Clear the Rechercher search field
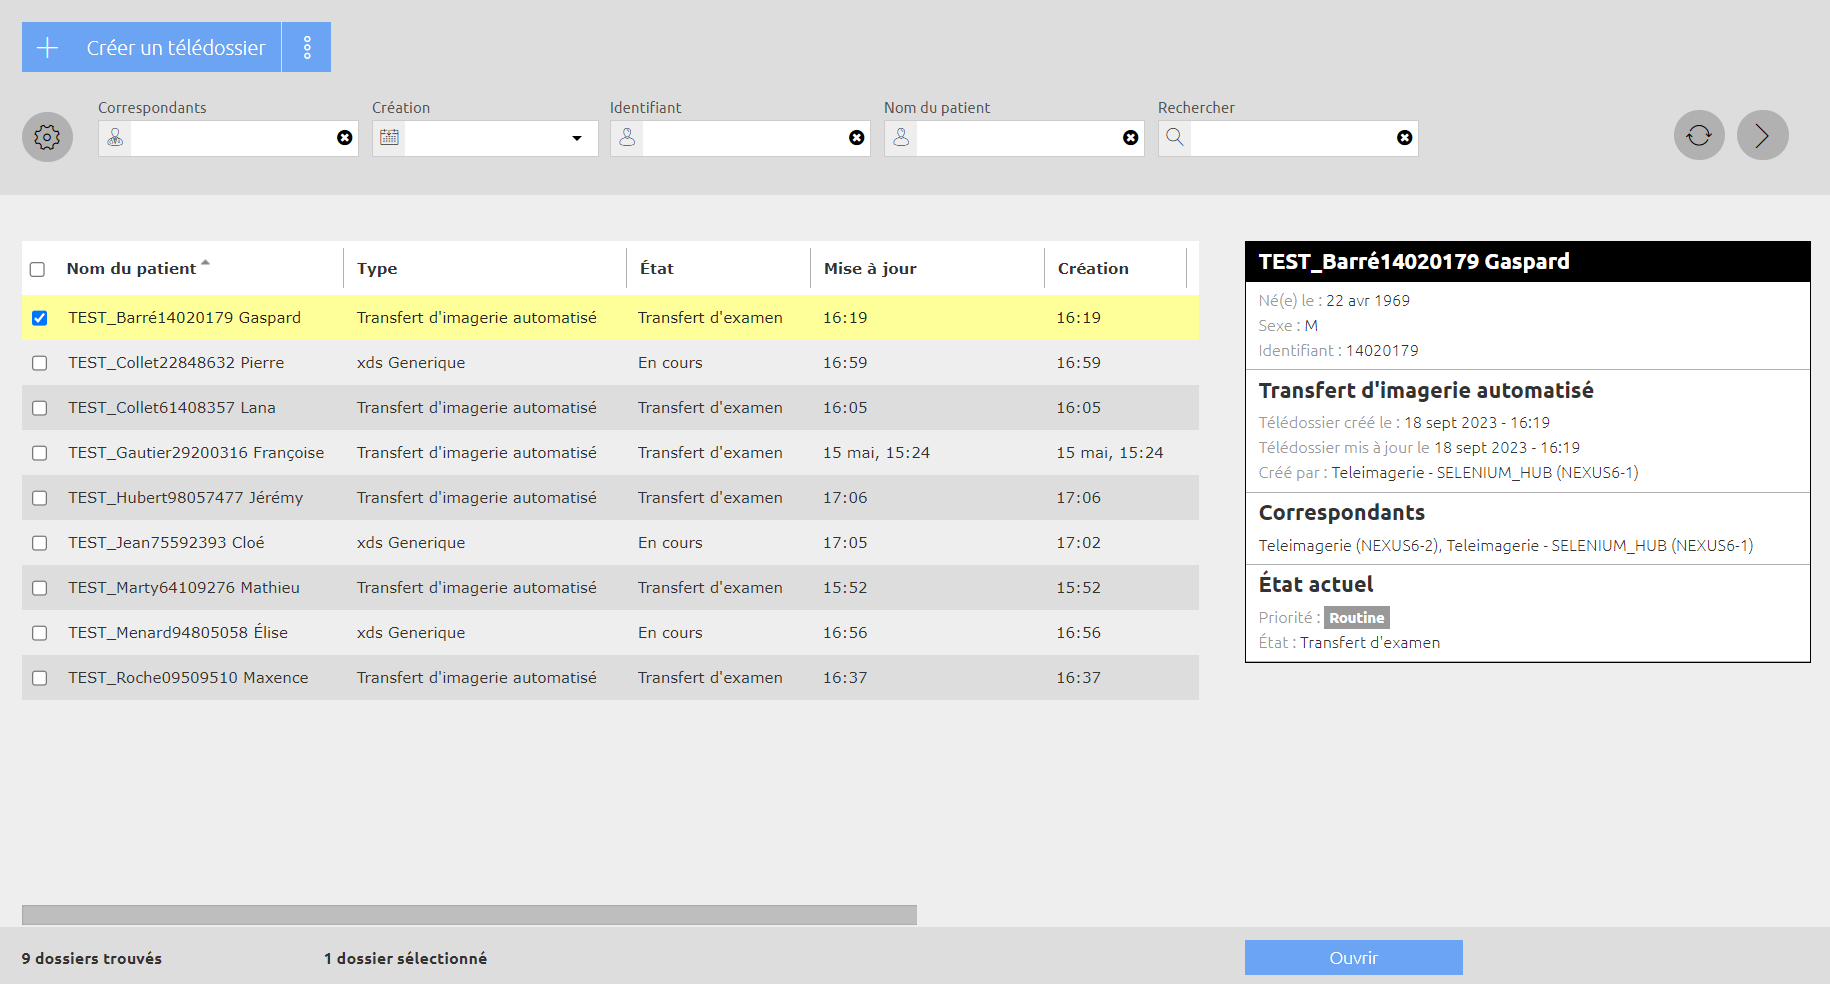The height and width of the screenshot is (984, 1830). [x=1405, y=138]
